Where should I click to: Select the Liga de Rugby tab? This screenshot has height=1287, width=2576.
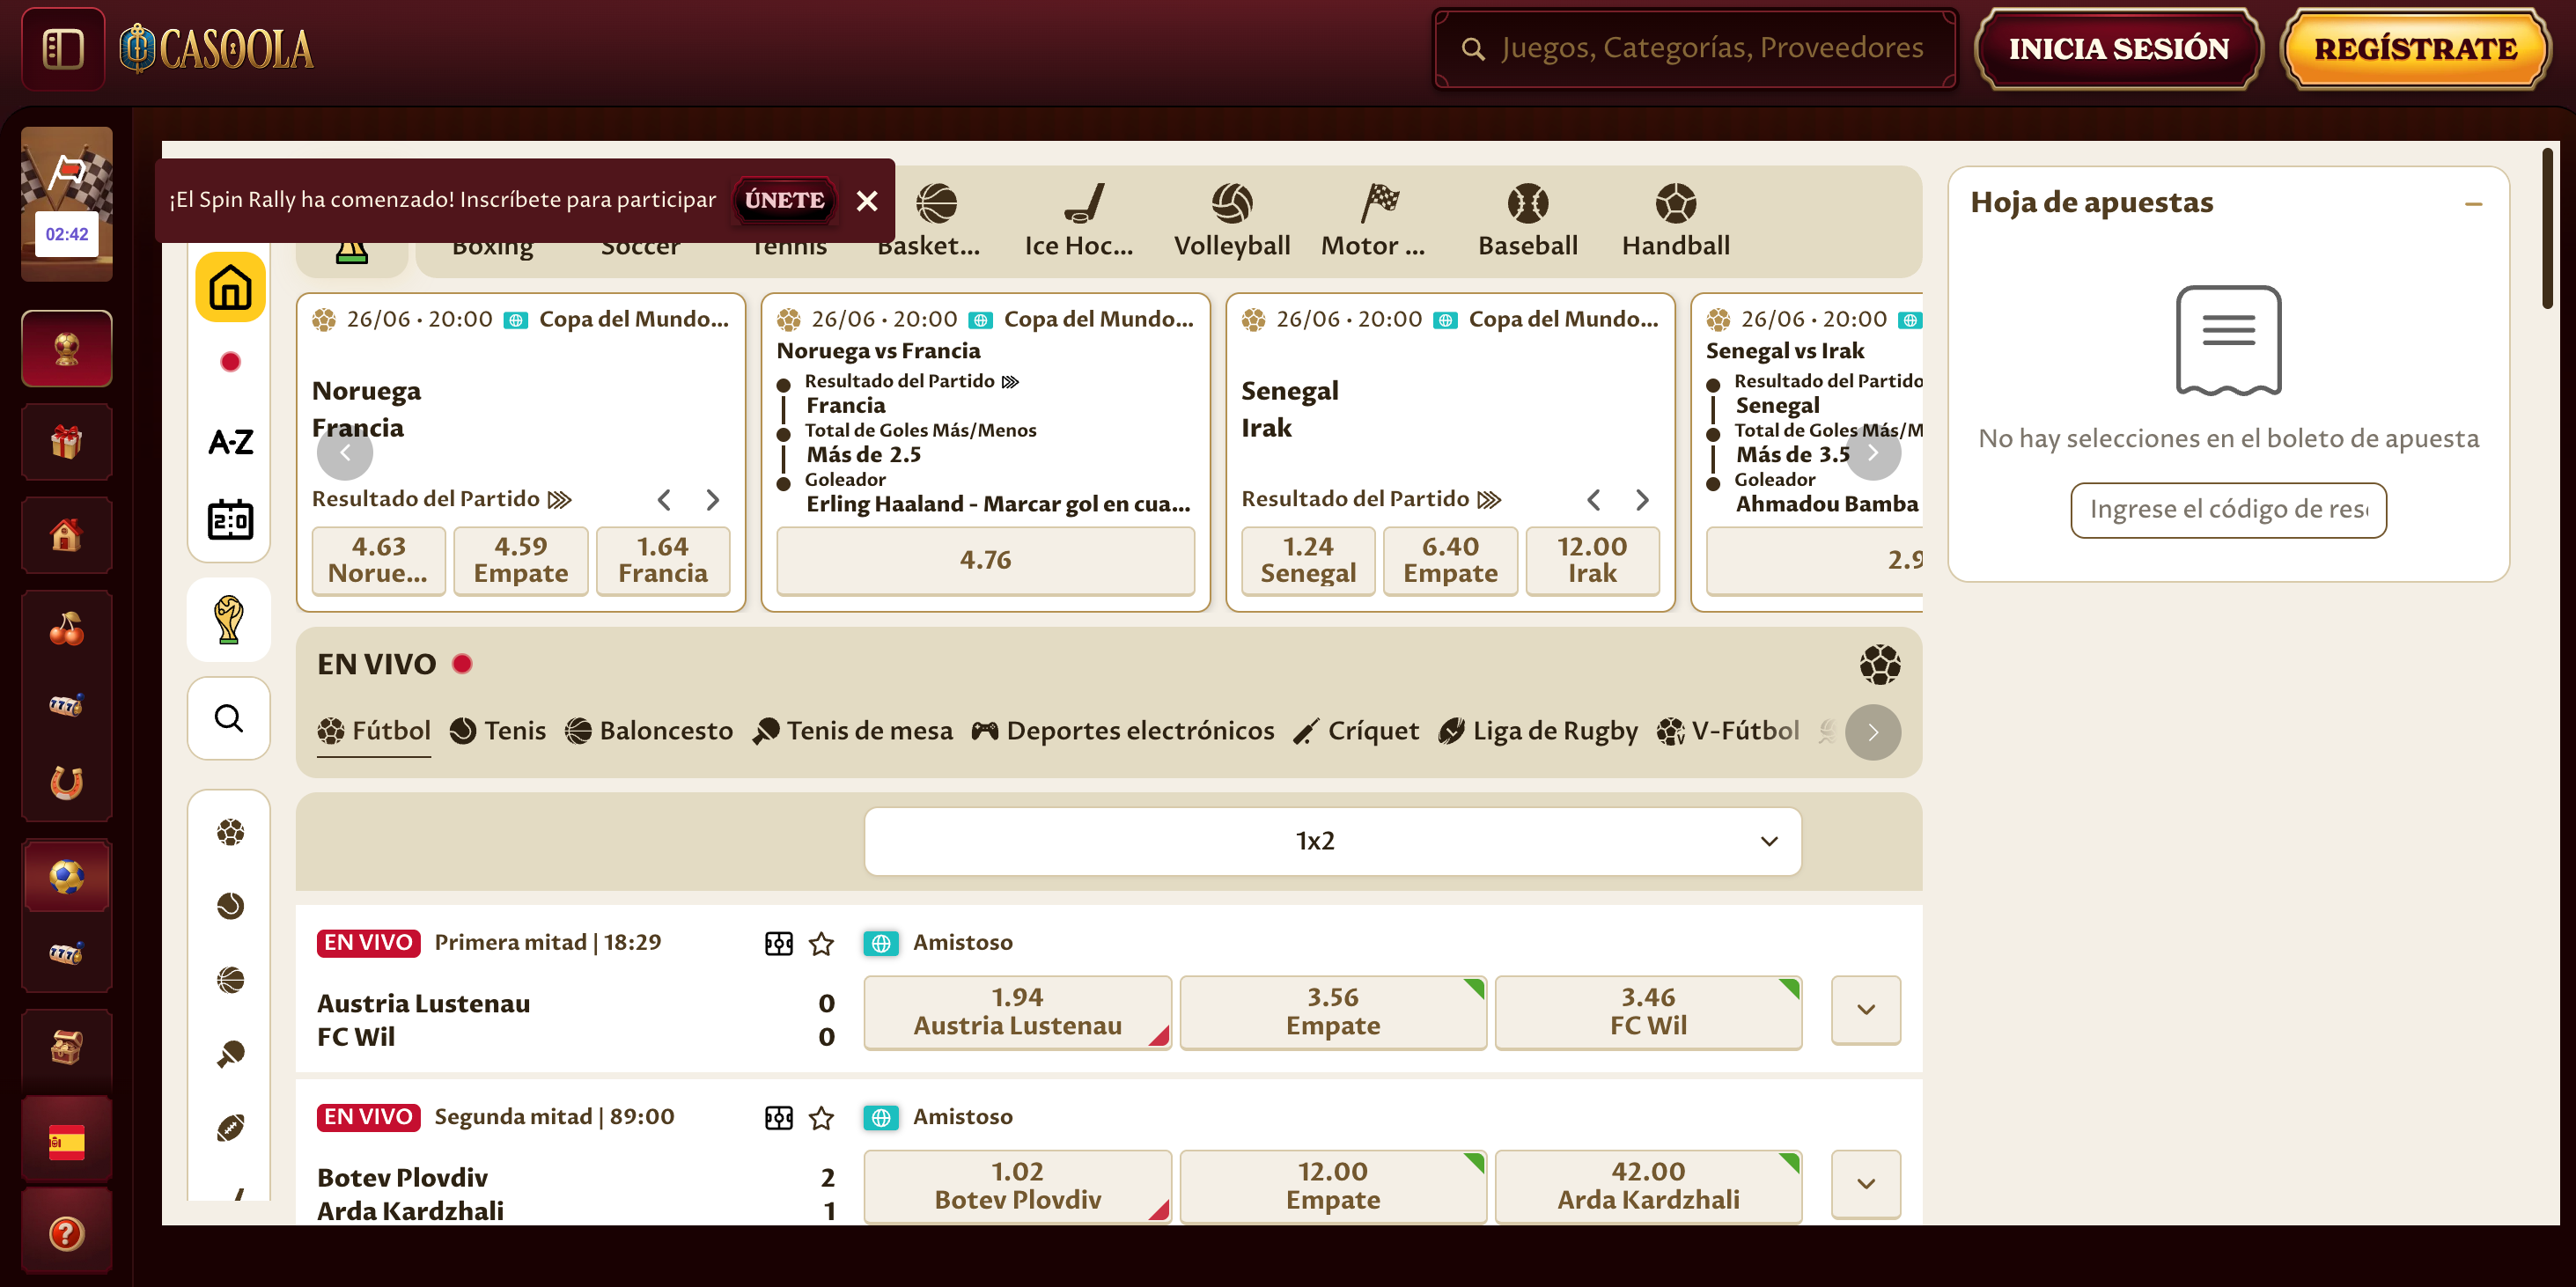coord(1538,731)
